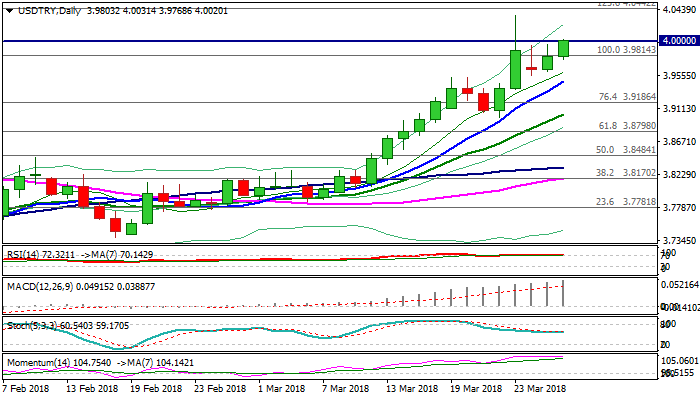Click the dropdown triangle beside USDTRY,Daily
Image resolution: width=700 pixels, height=400 pixels.
[x=9, y=11]
